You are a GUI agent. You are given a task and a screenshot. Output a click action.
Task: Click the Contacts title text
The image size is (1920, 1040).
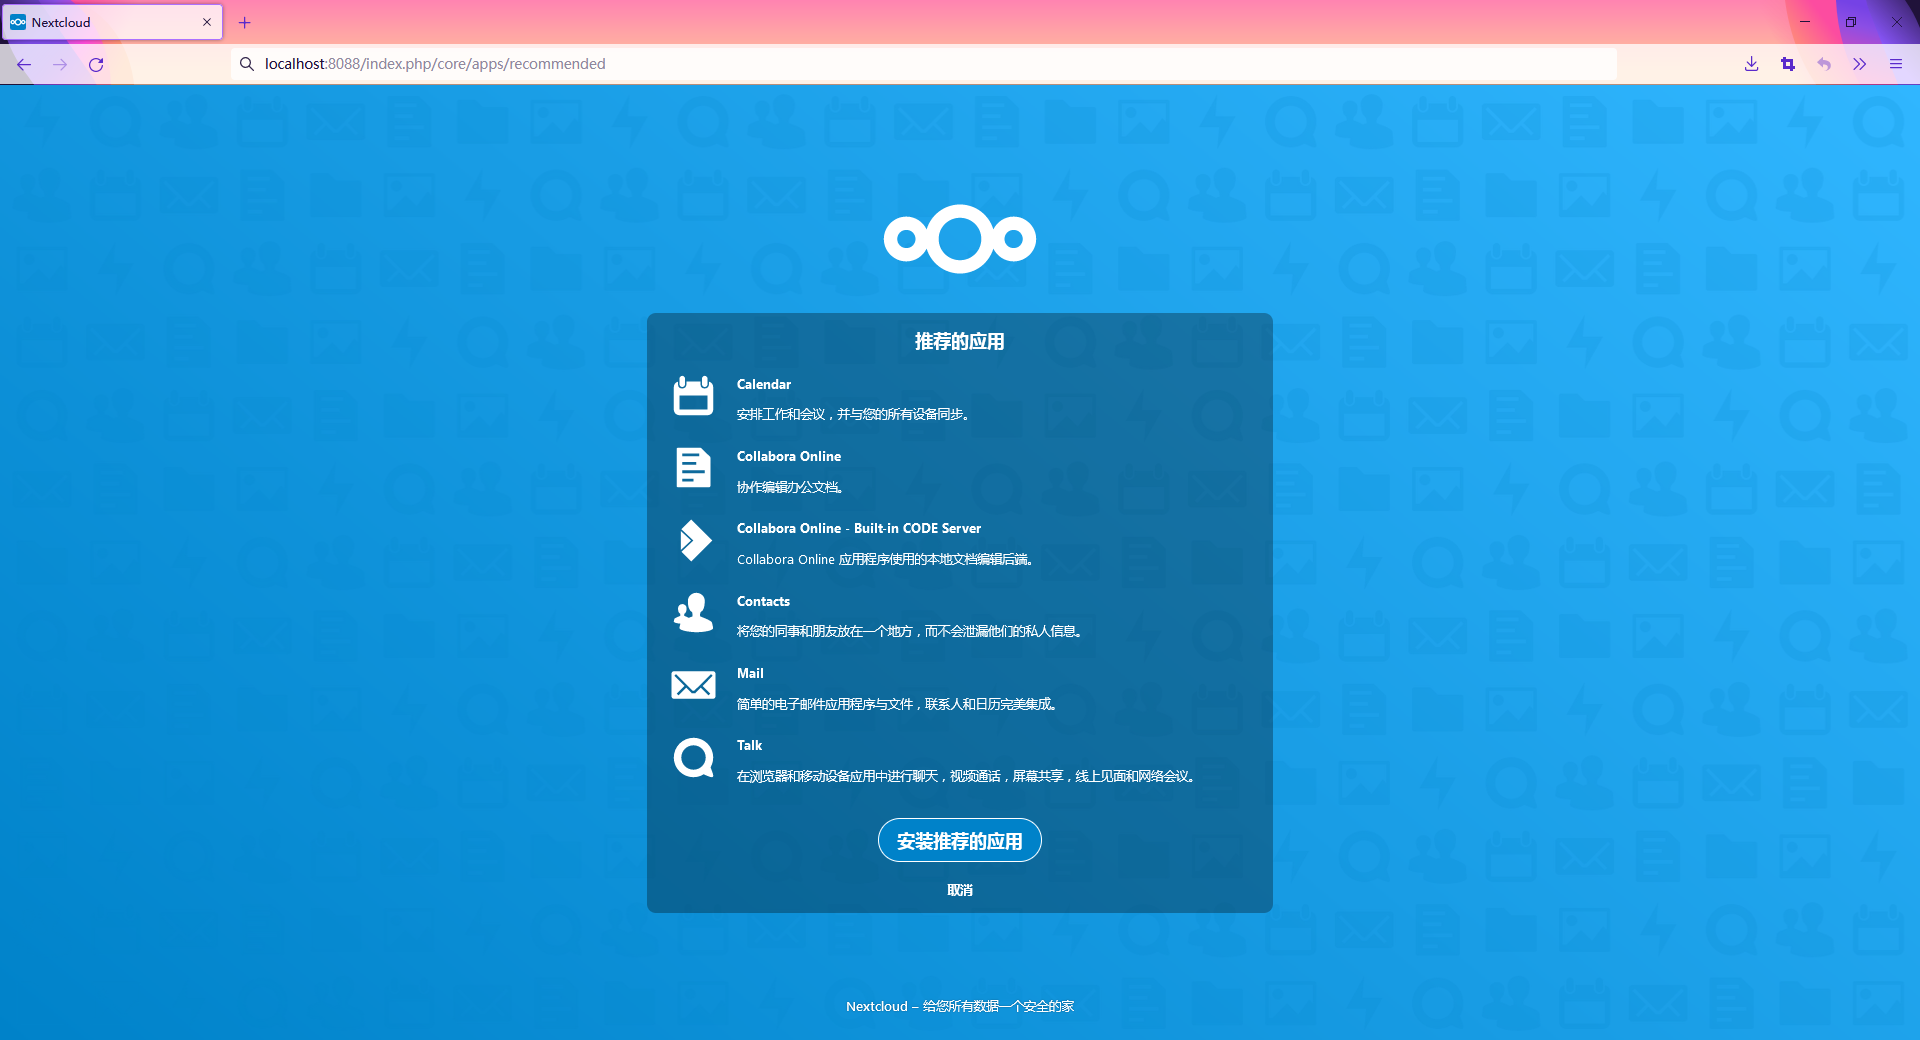pyautogui.click(x=763, y=601)
